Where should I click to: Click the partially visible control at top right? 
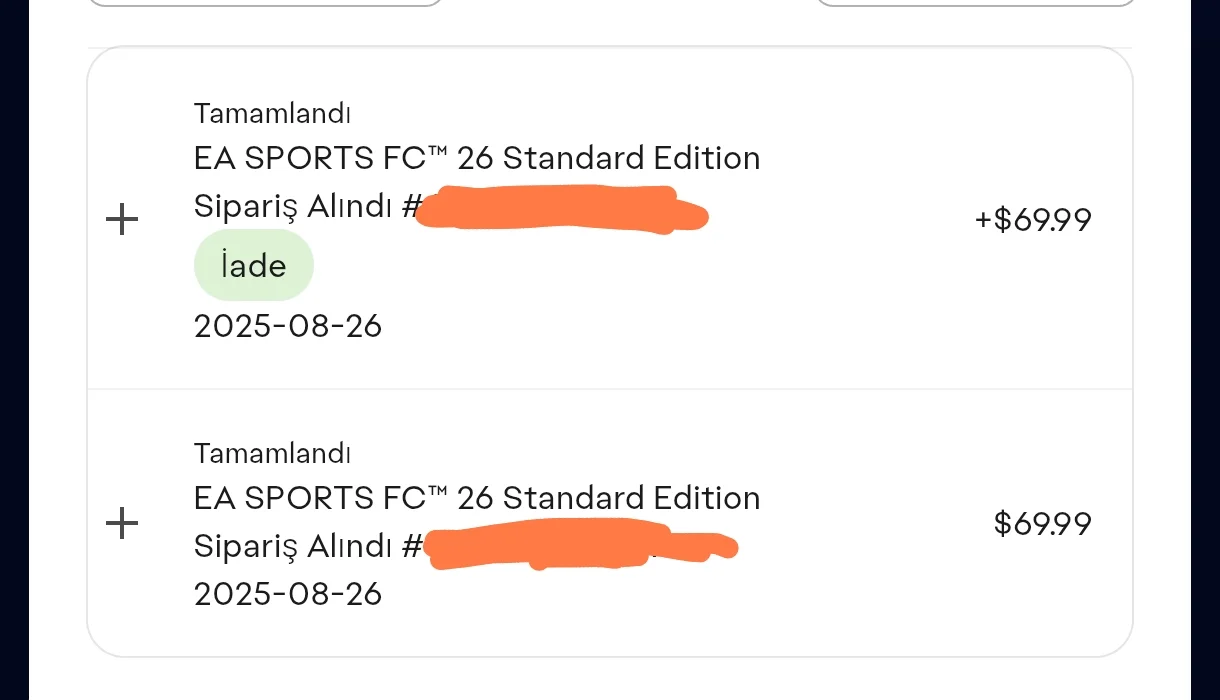click(x=975, y=3)
